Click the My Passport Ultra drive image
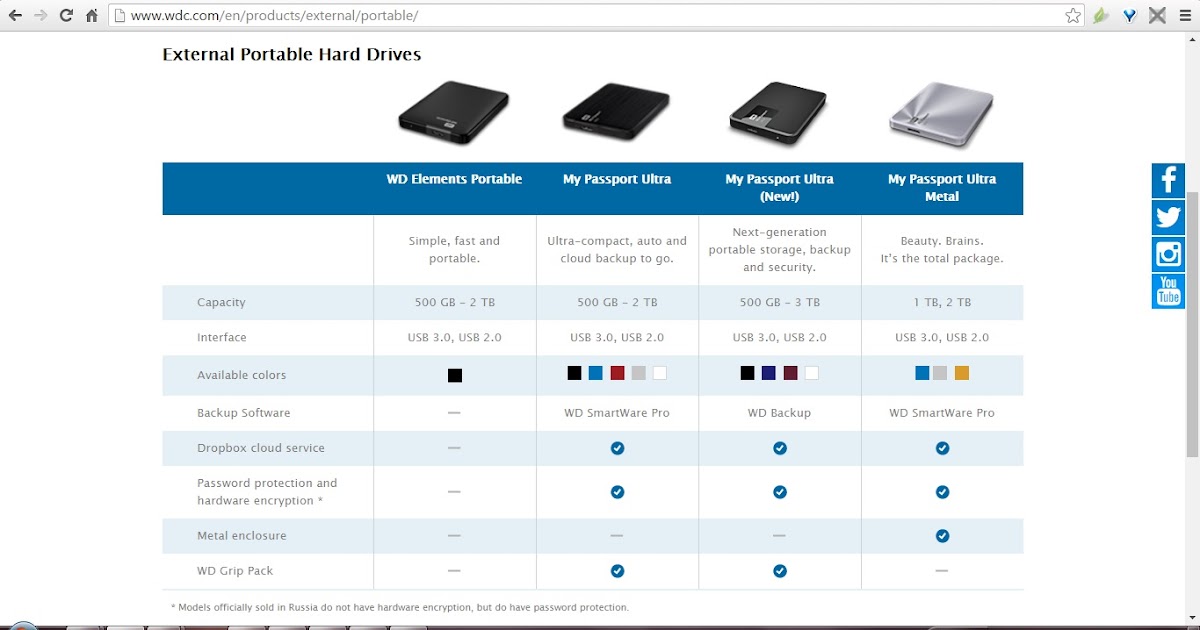The height and width of the screenshot is (630, 1200). pos(616,112)
